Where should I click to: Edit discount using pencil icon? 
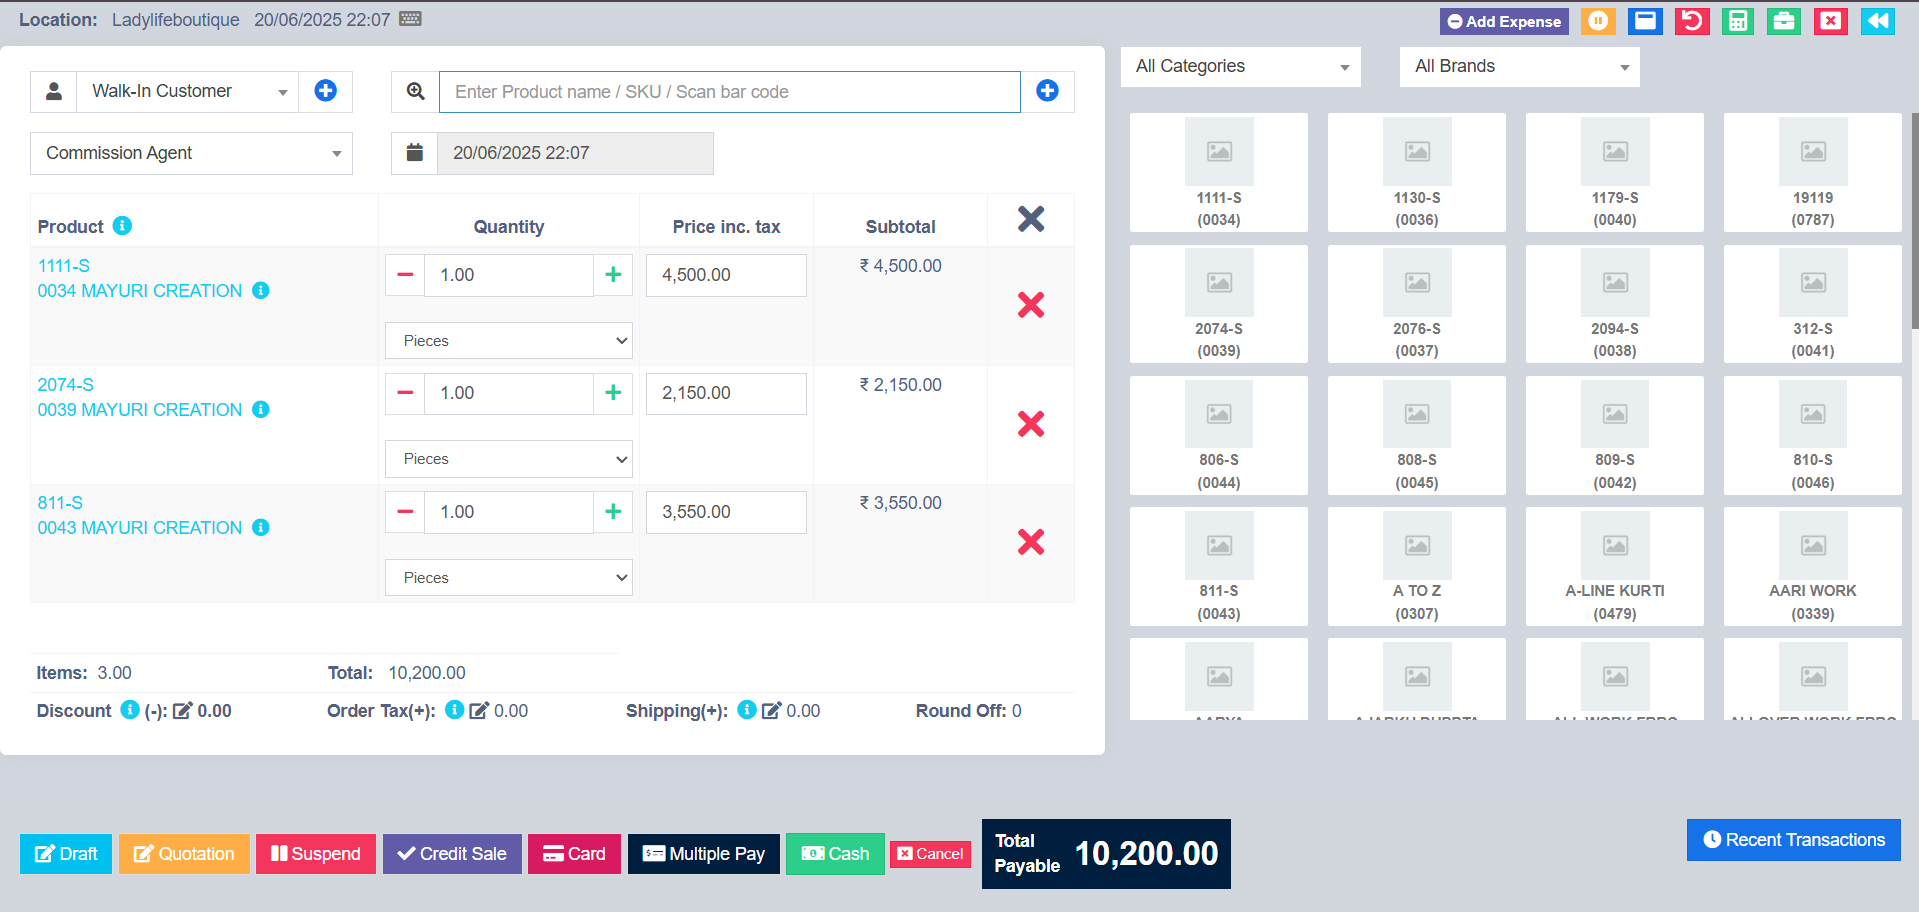click(182, 711)
